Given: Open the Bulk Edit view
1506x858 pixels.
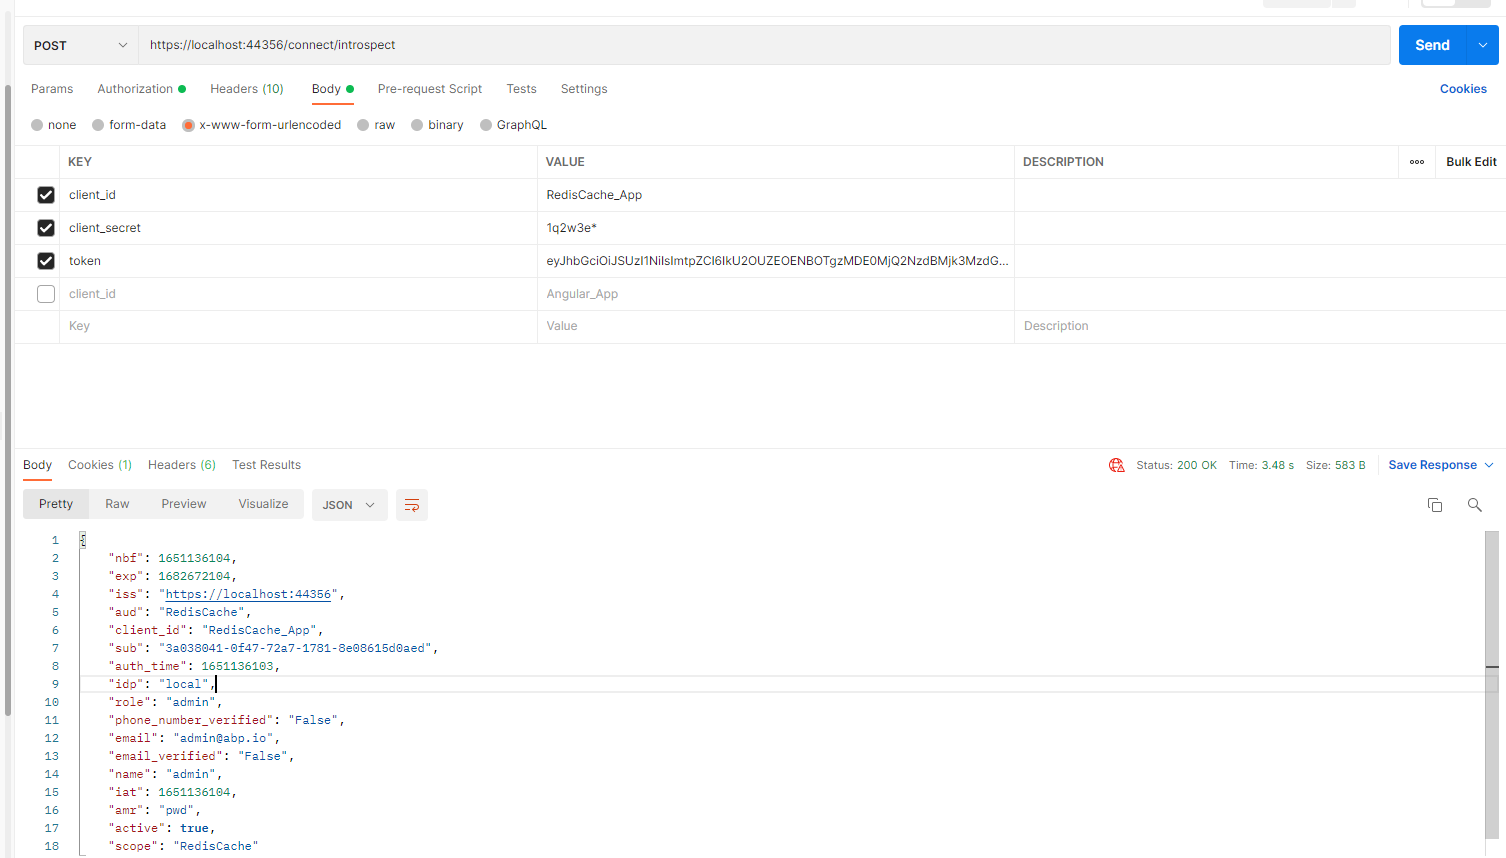Looking at the screenshot, I should [1470, 161].
